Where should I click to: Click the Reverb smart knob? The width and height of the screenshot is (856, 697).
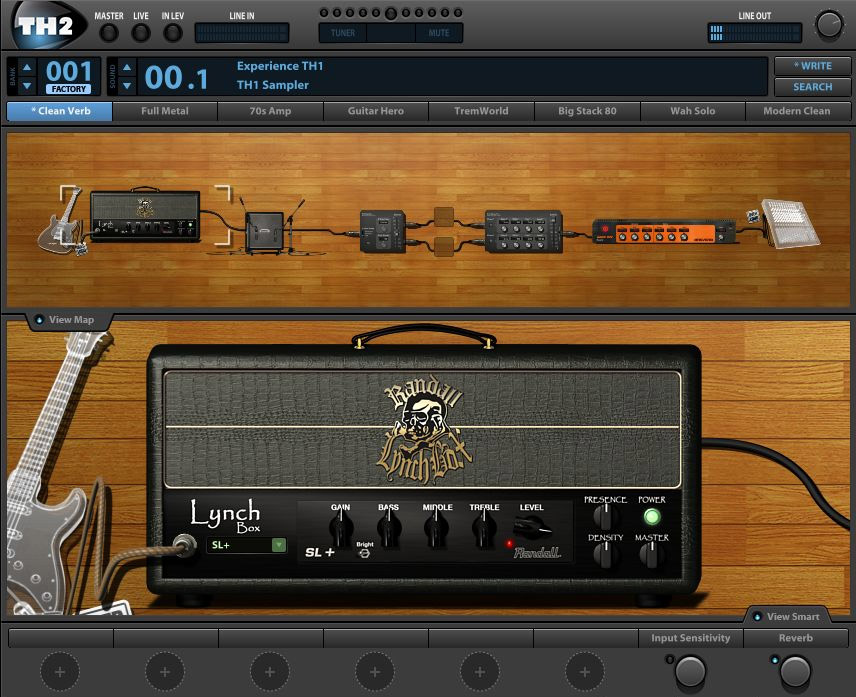pos(795,672)
